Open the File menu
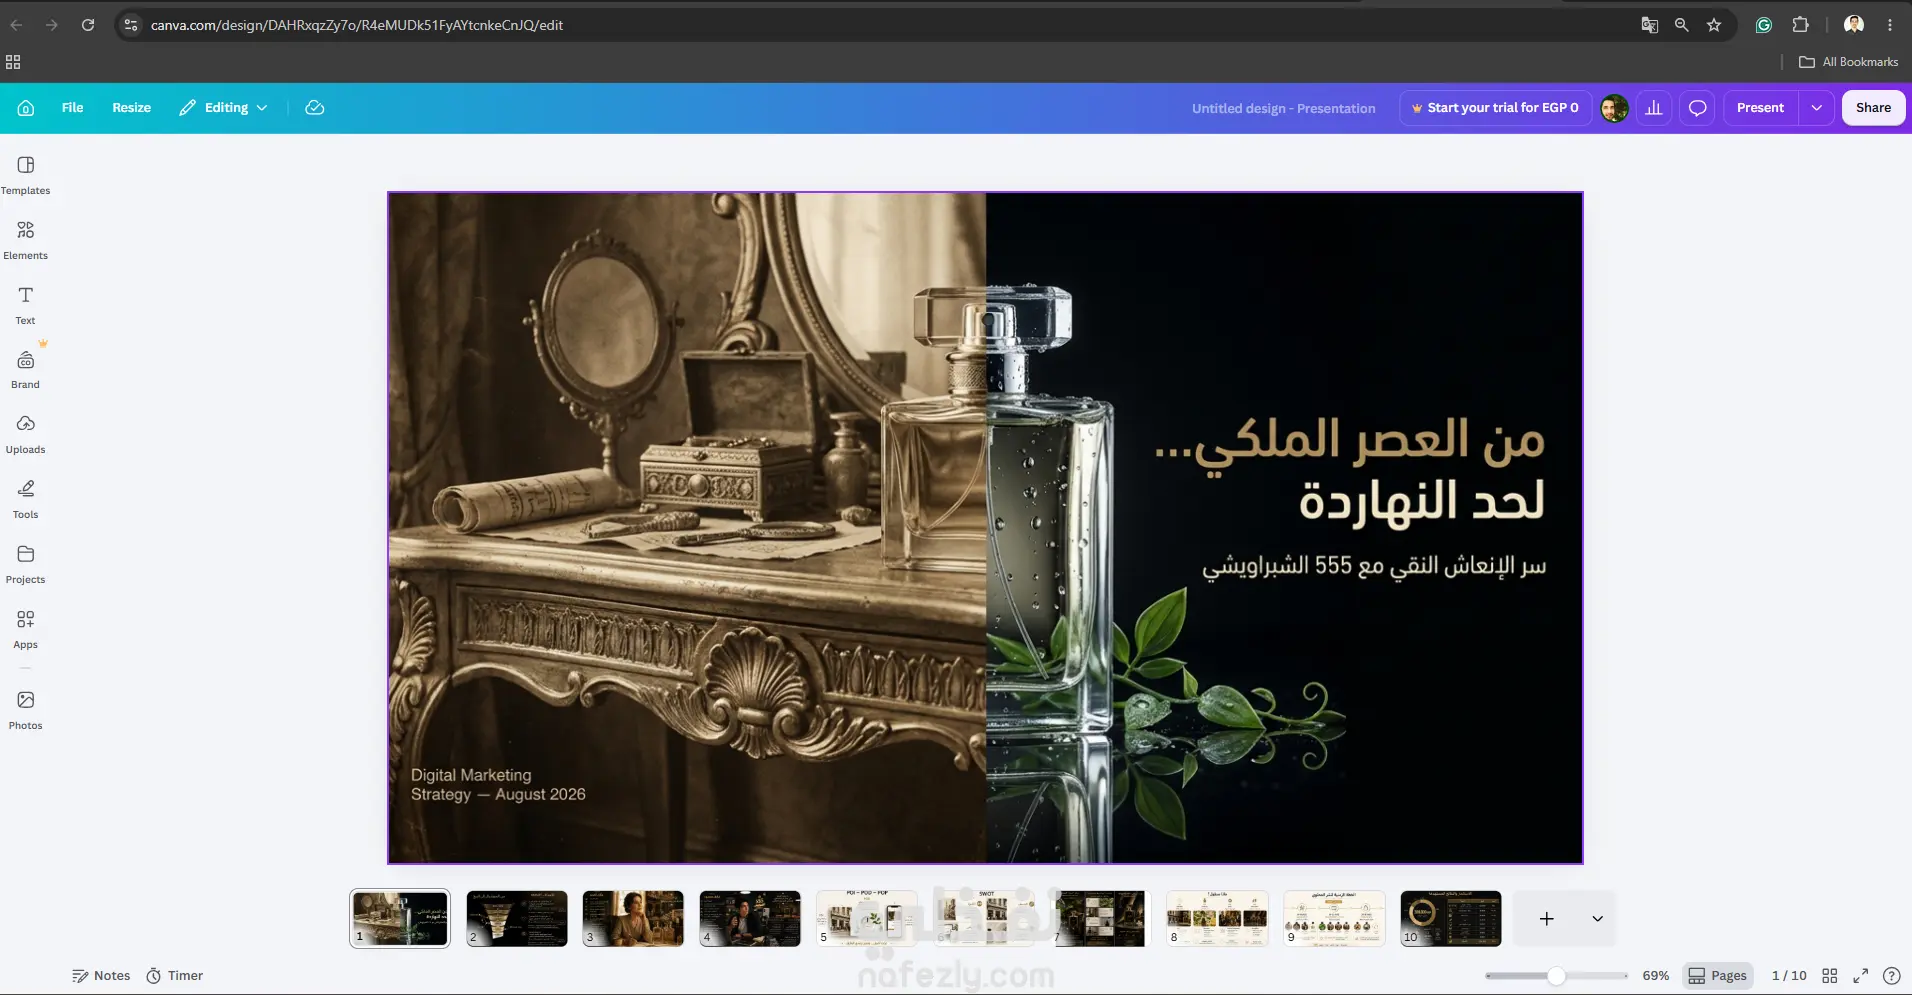The image size is (1912, 995). tap(72, 108)
